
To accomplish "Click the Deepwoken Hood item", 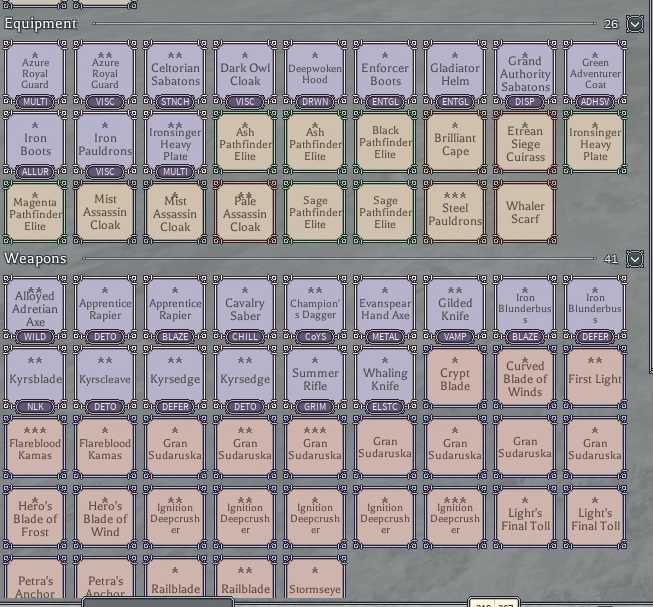I will point(315,73).
